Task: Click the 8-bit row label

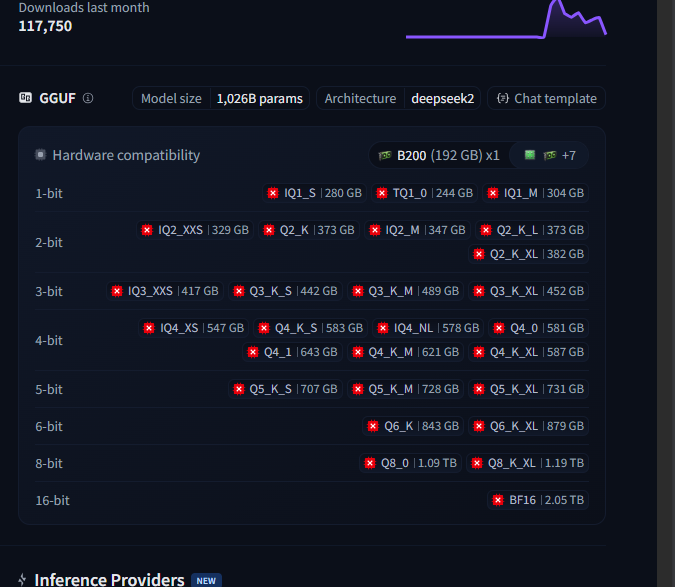Action: [x=49, y=463]
